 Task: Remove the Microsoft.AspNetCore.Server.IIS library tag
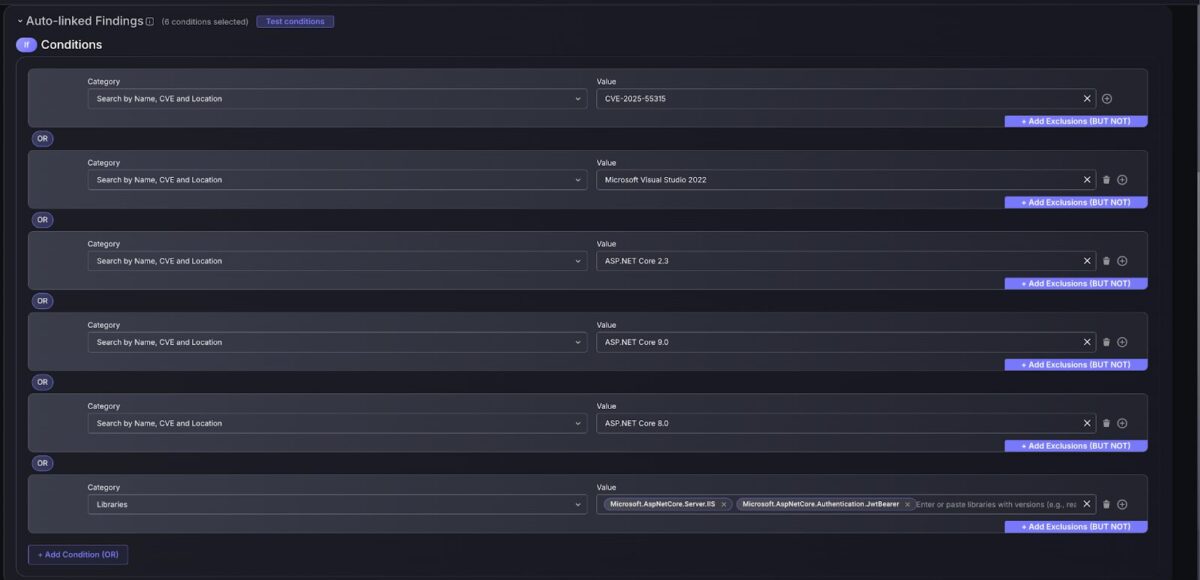click(x=724, y=505)
